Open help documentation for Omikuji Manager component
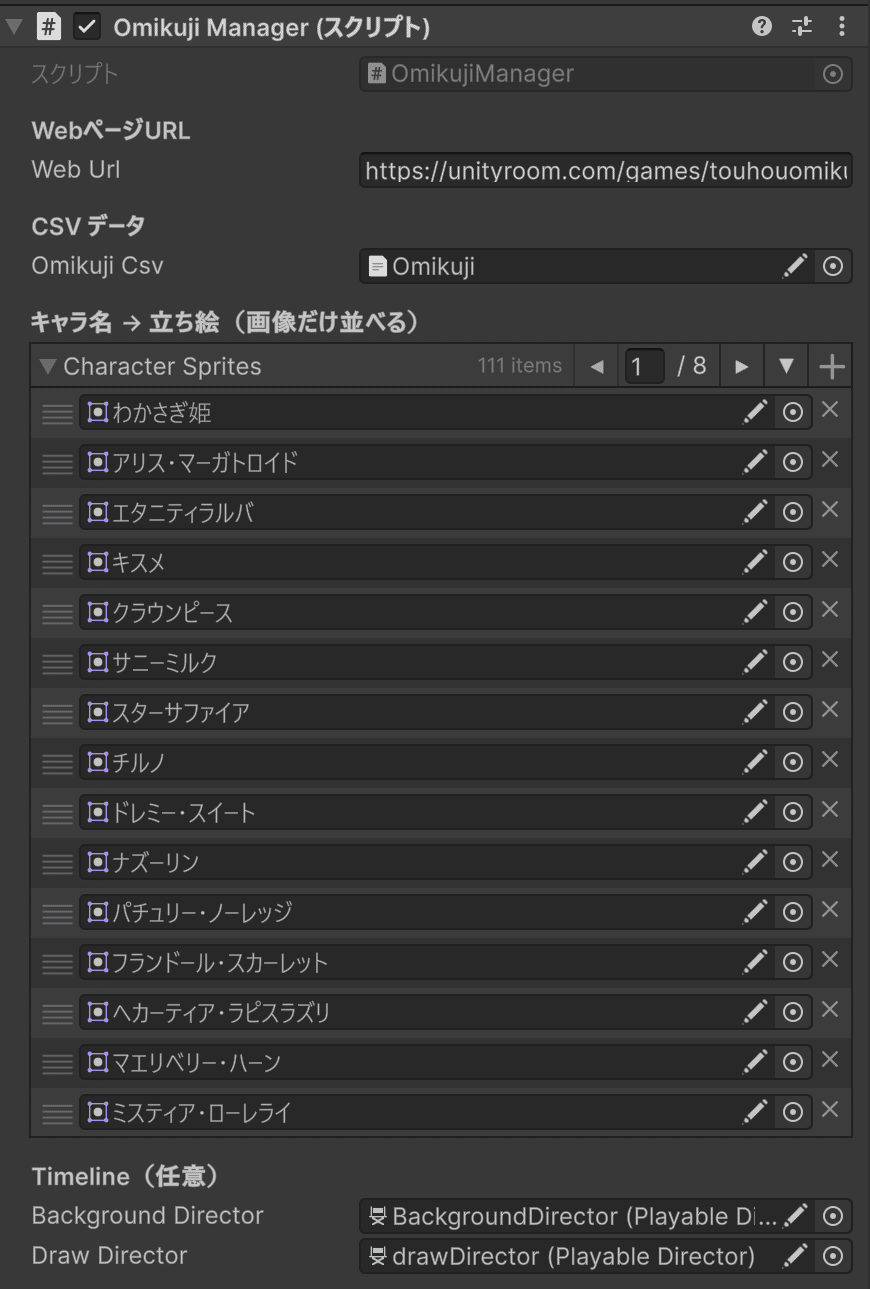 point(761,26)
